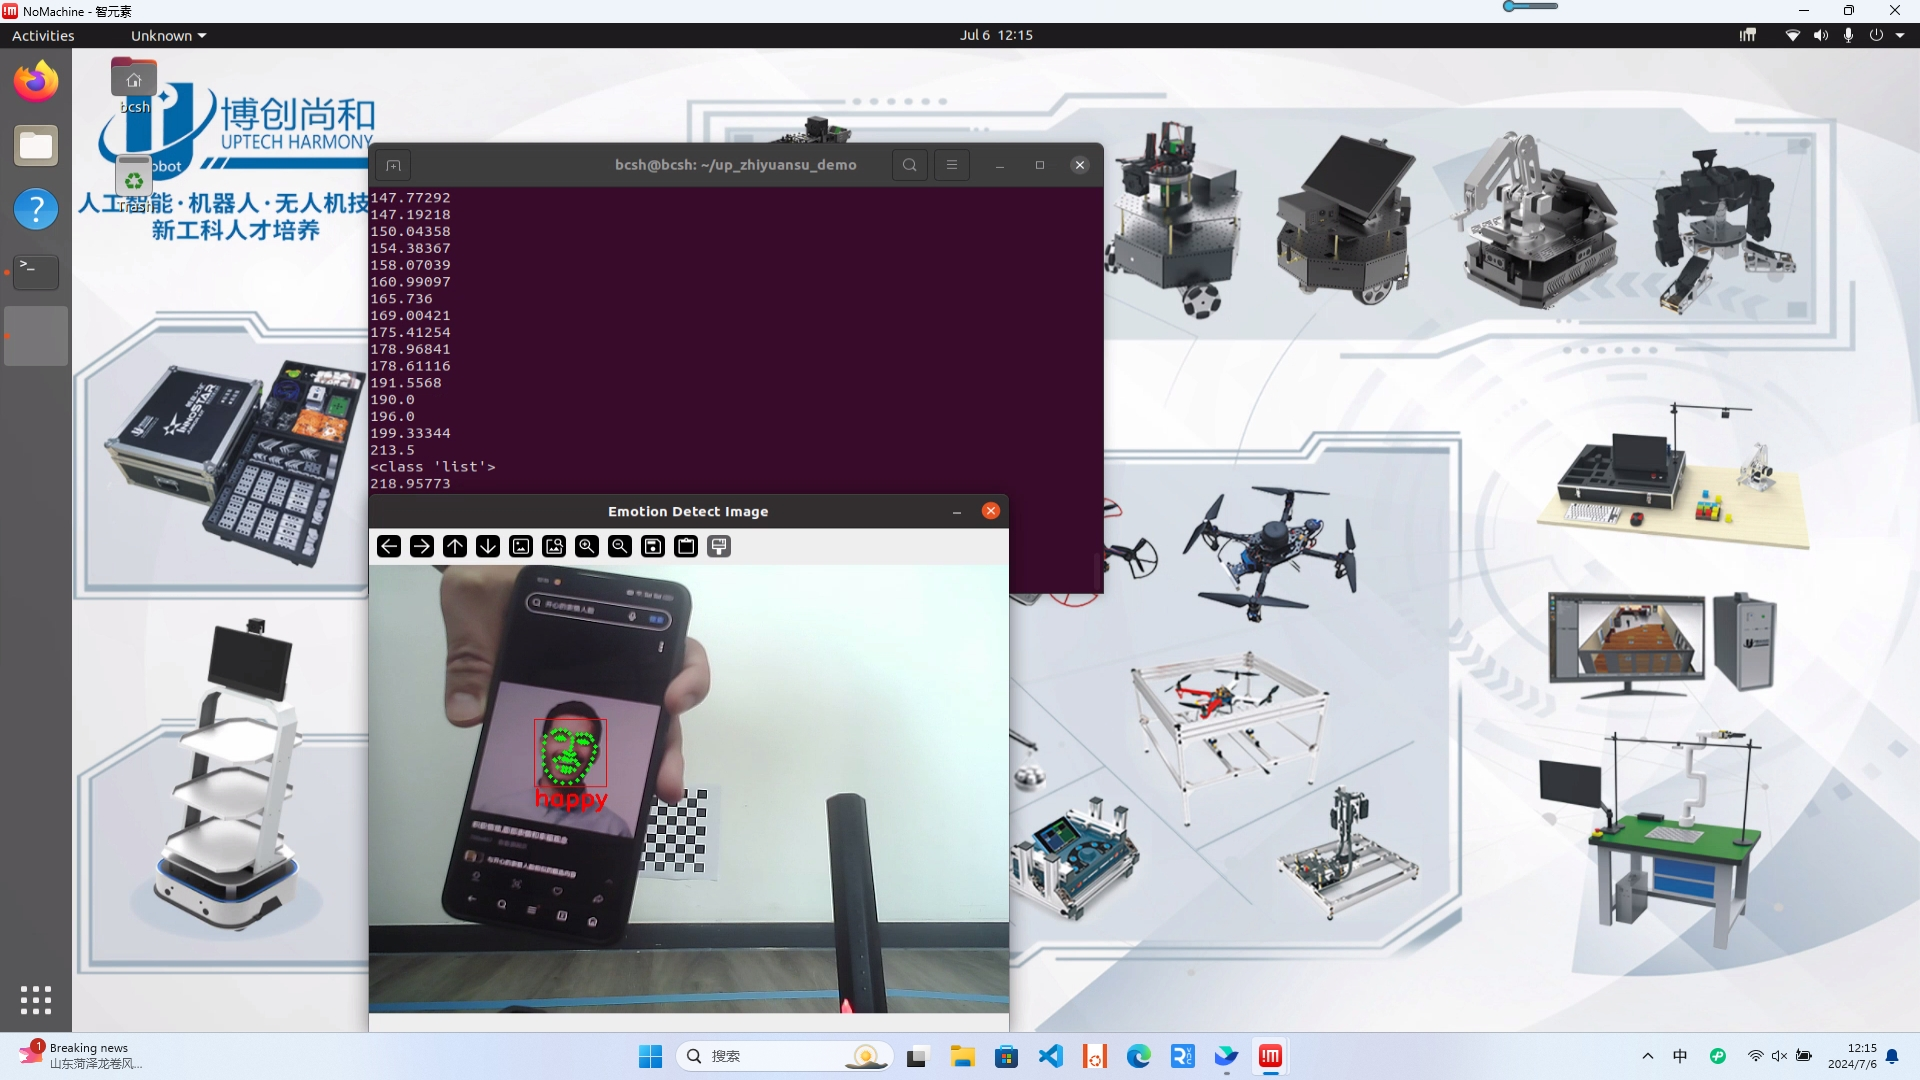1920x1080 pixels.
Task: Open the bcsh home folder desktop icon
Action: (134, 86)
